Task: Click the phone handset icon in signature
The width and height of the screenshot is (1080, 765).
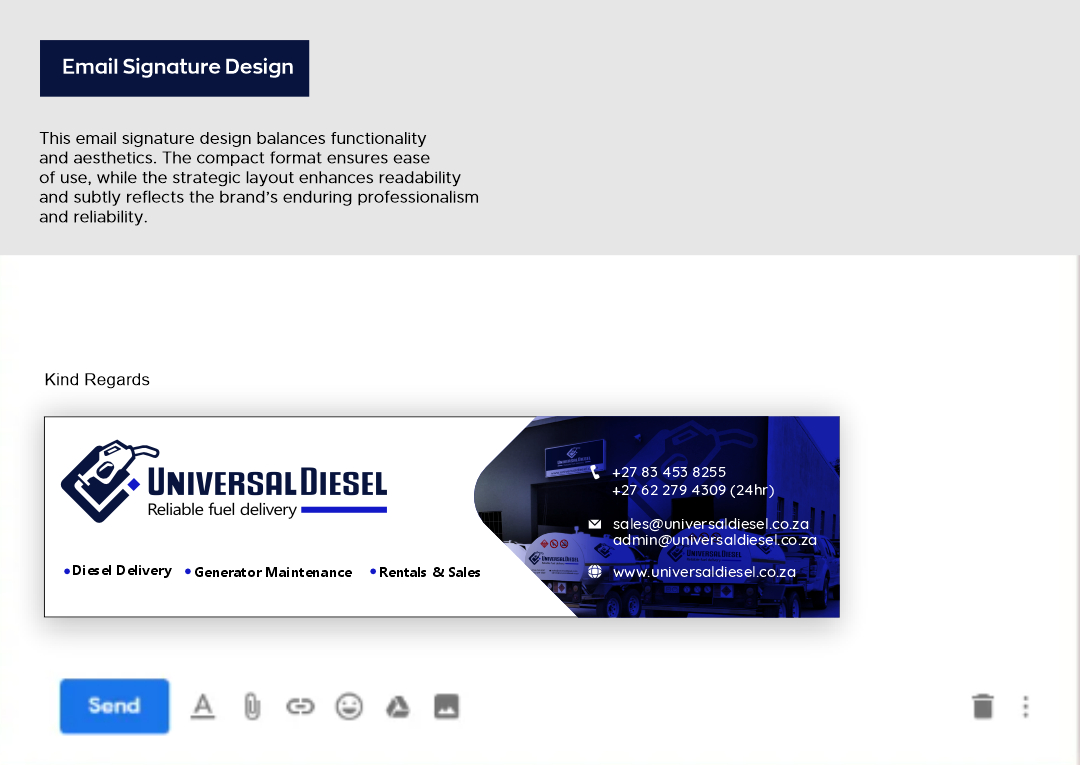Action: click(x=595, y=472)
